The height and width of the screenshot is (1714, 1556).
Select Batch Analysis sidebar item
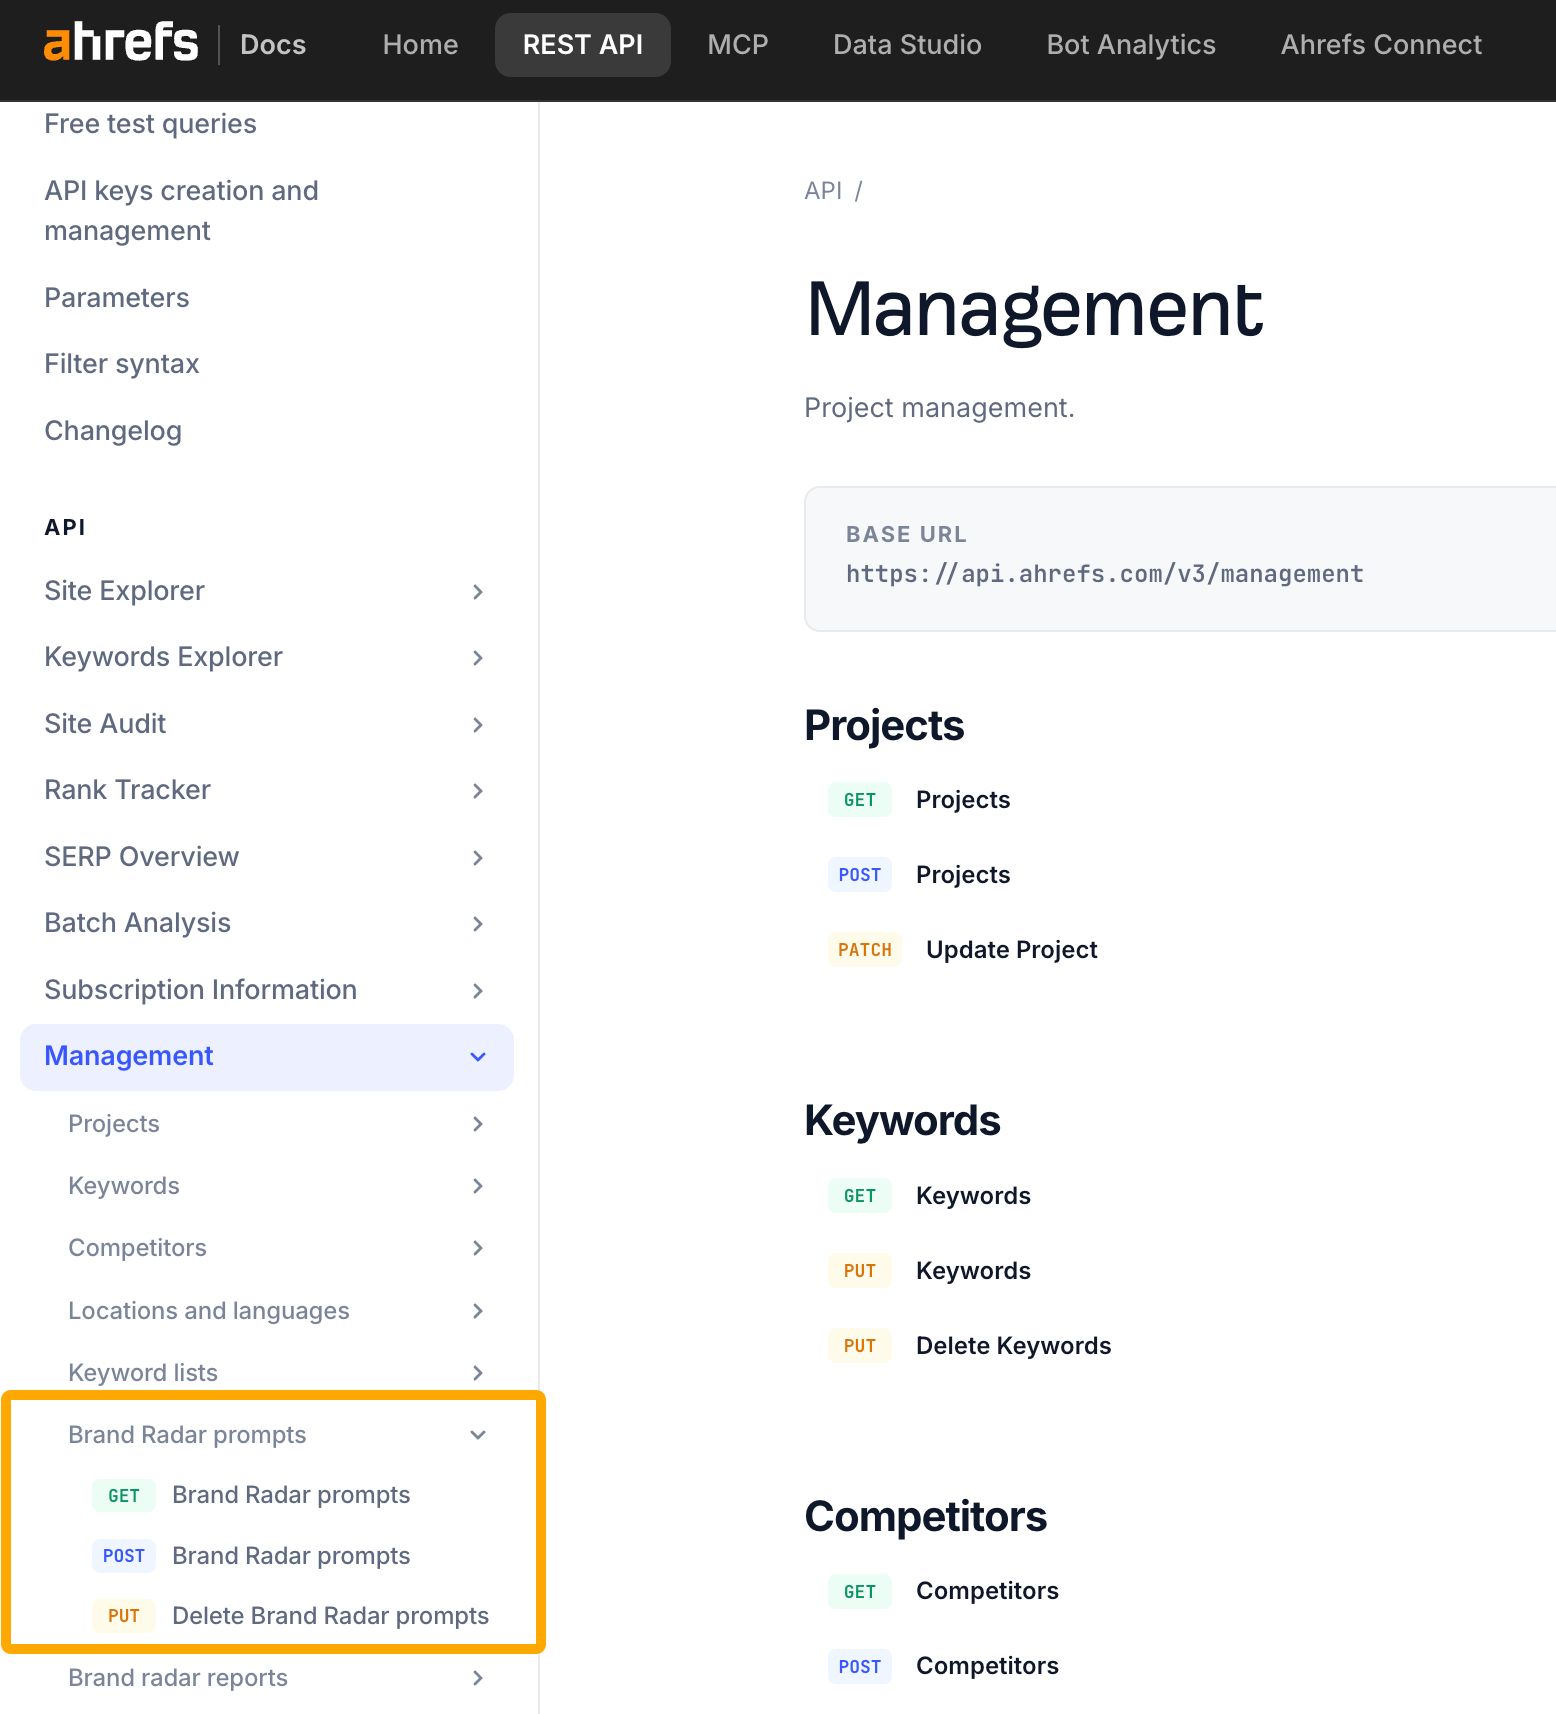pyautogui.click(x=137, y=923)
